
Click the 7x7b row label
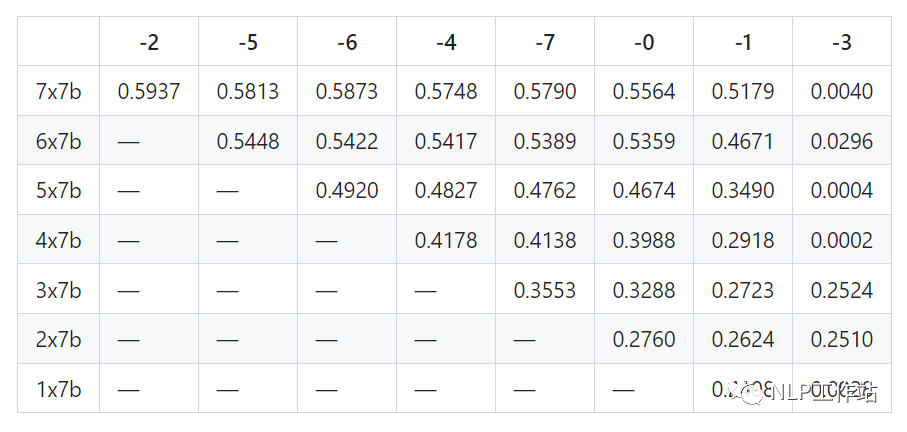(x=58, y=92)
